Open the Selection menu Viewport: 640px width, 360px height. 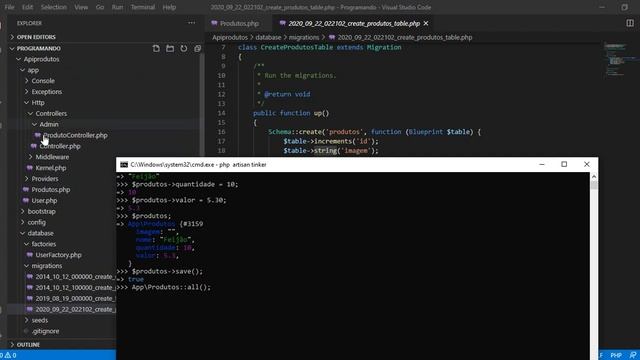(53, 7)
